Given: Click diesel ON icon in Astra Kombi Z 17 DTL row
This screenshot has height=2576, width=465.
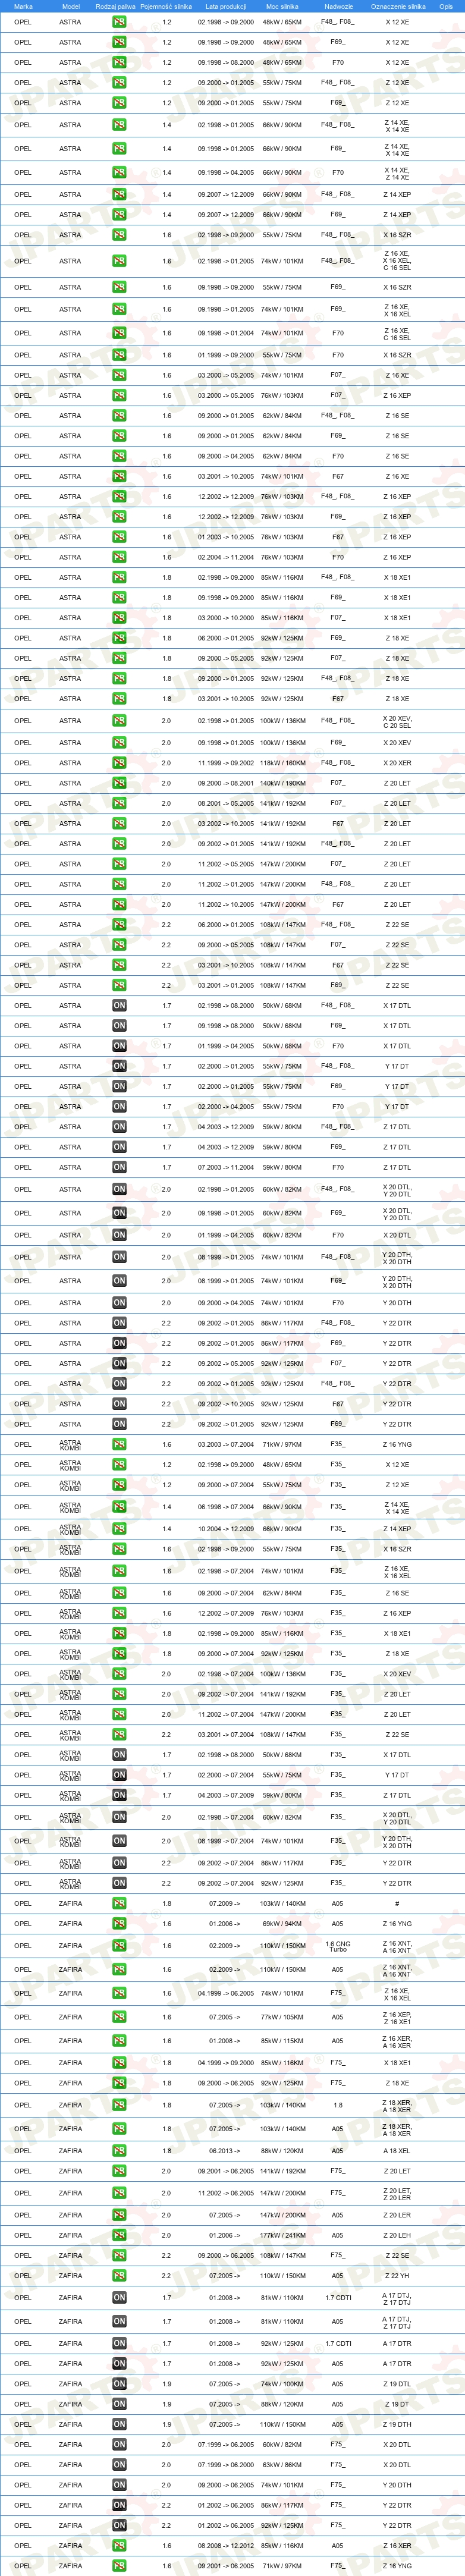Looking at the screenshot, I should [x=119, y=1795].
